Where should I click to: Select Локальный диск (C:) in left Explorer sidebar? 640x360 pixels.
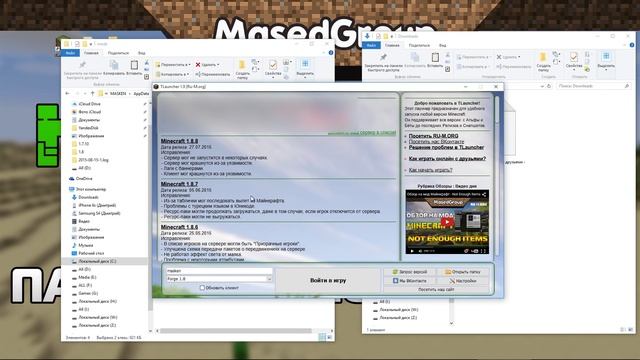click(97, 261)
